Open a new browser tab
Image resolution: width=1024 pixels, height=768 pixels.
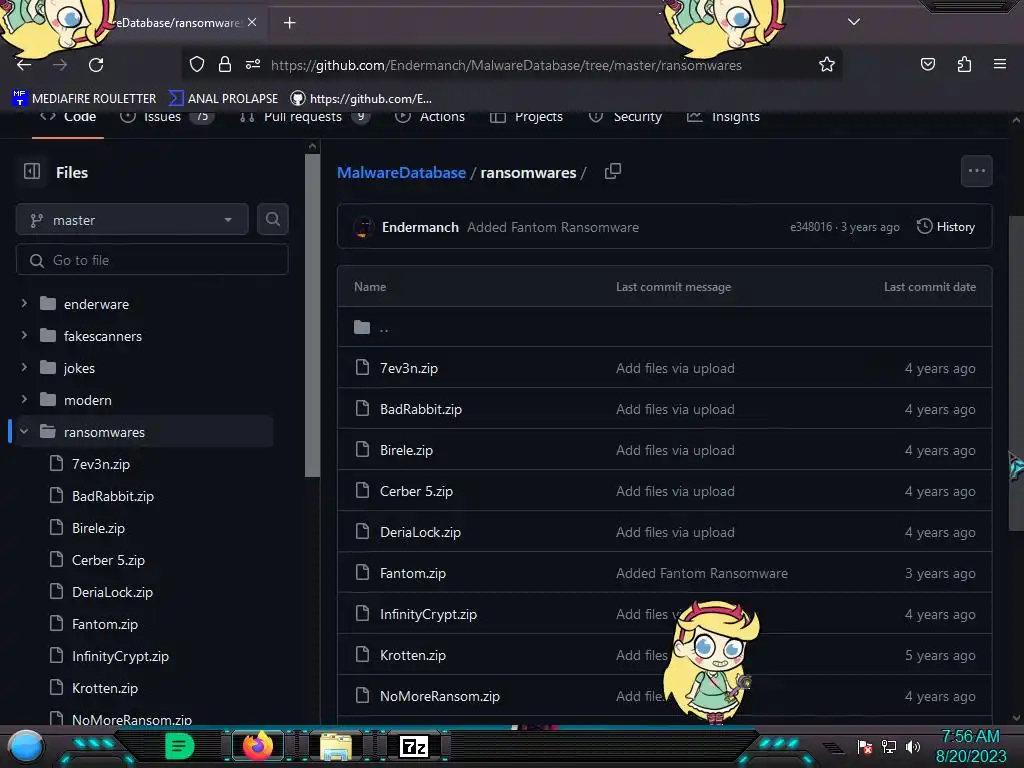[x=289, y=23]
